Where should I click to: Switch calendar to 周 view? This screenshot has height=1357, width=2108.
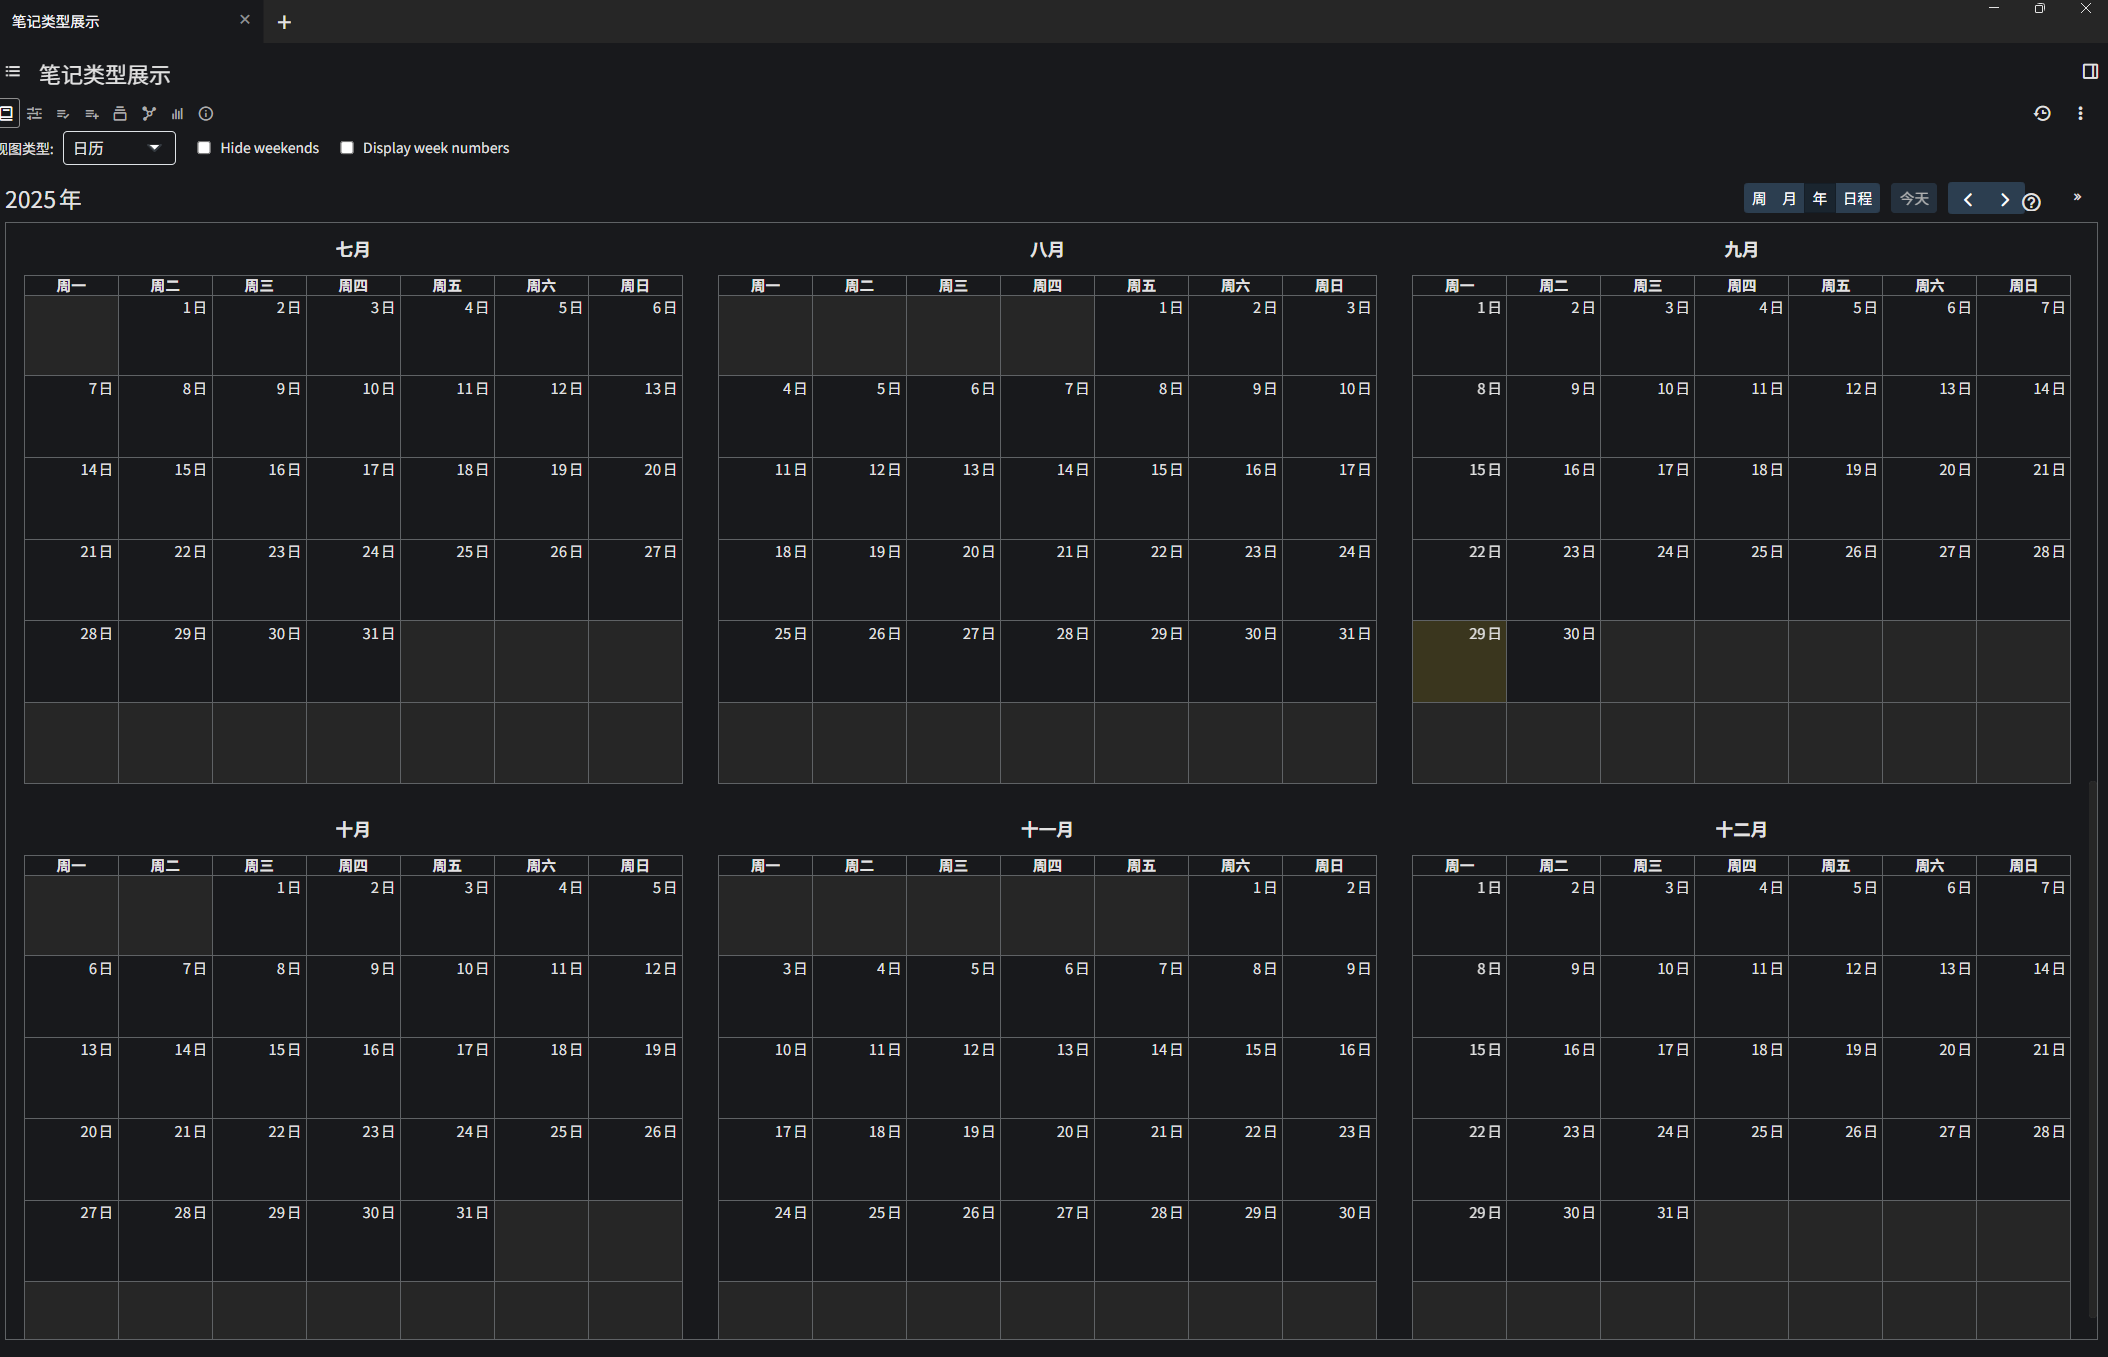1759,199
